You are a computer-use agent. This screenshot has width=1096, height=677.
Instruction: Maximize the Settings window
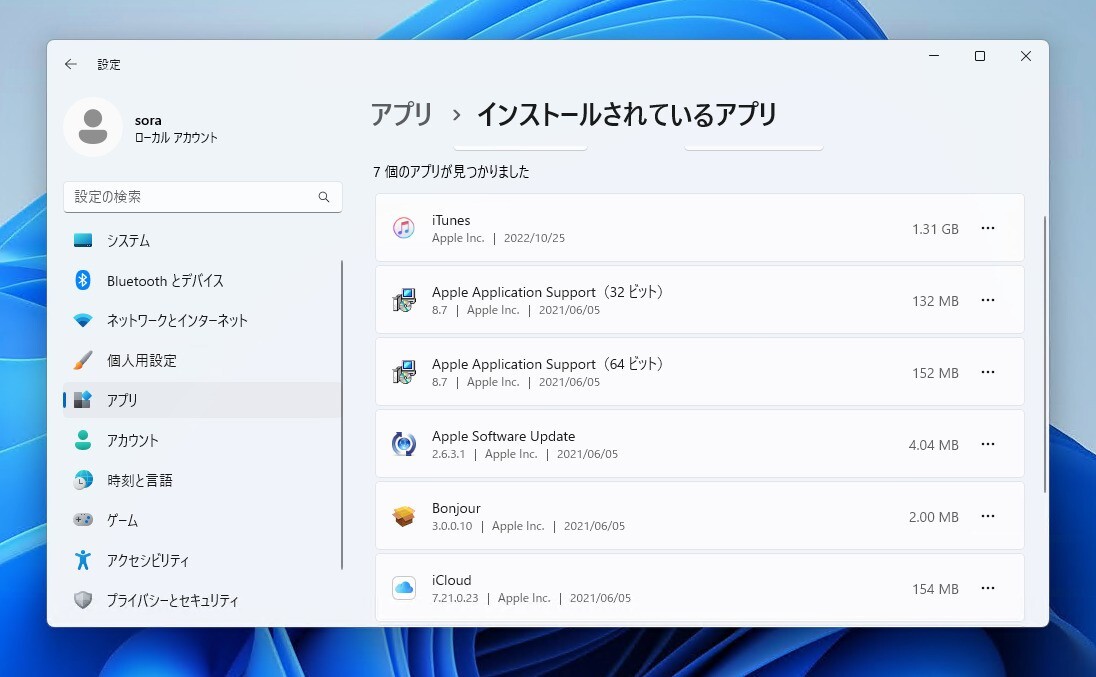980,56
